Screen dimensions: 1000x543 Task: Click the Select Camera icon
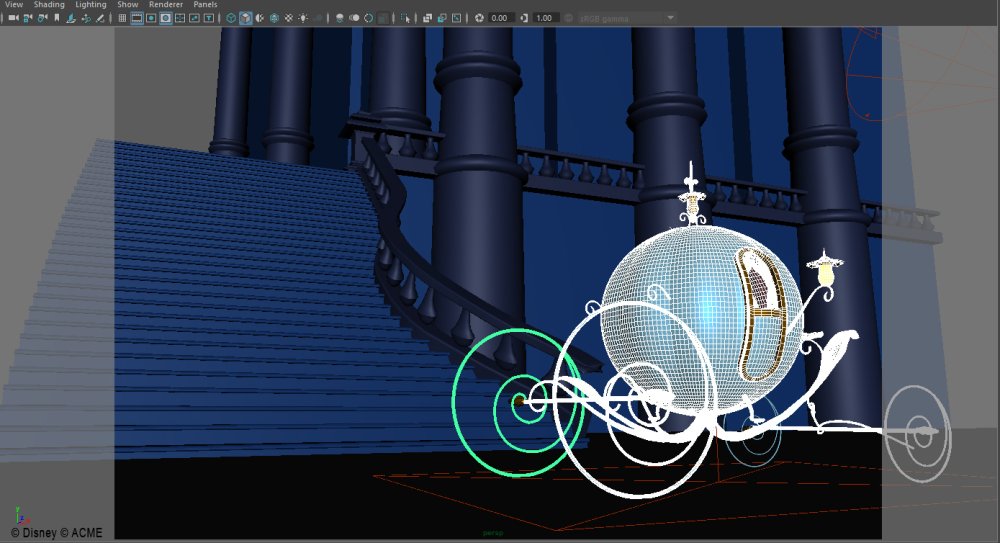pos(13,18)
